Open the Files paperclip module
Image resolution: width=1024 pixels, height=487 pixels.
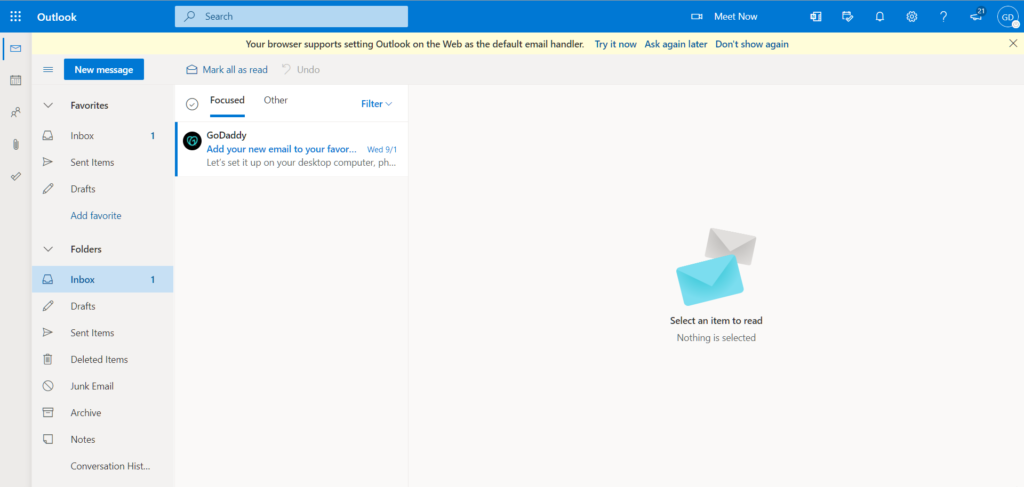pyautogui.click(x=16, y=144)
